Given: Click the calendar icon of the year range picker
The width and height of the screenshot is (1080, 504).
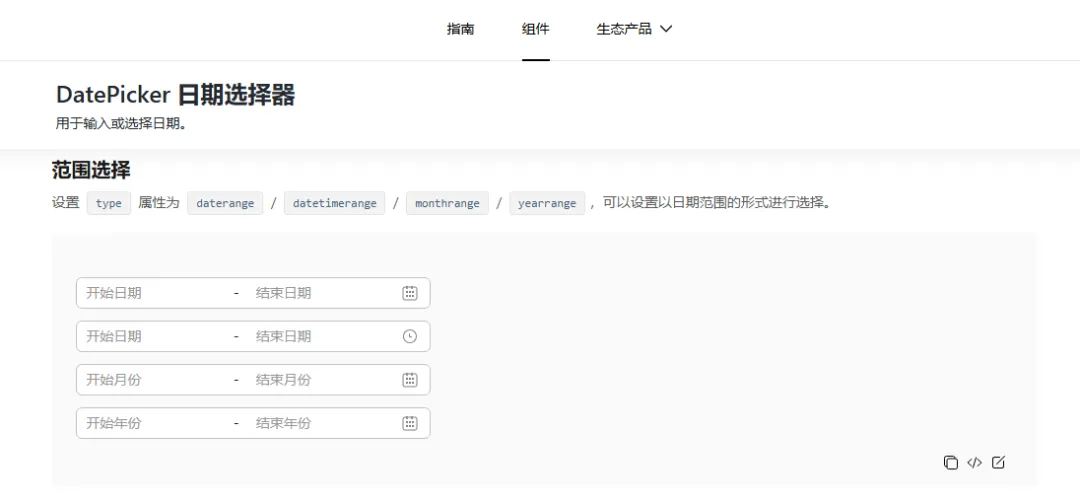Looking at the screenshot, I should click(x=410, y=423).
